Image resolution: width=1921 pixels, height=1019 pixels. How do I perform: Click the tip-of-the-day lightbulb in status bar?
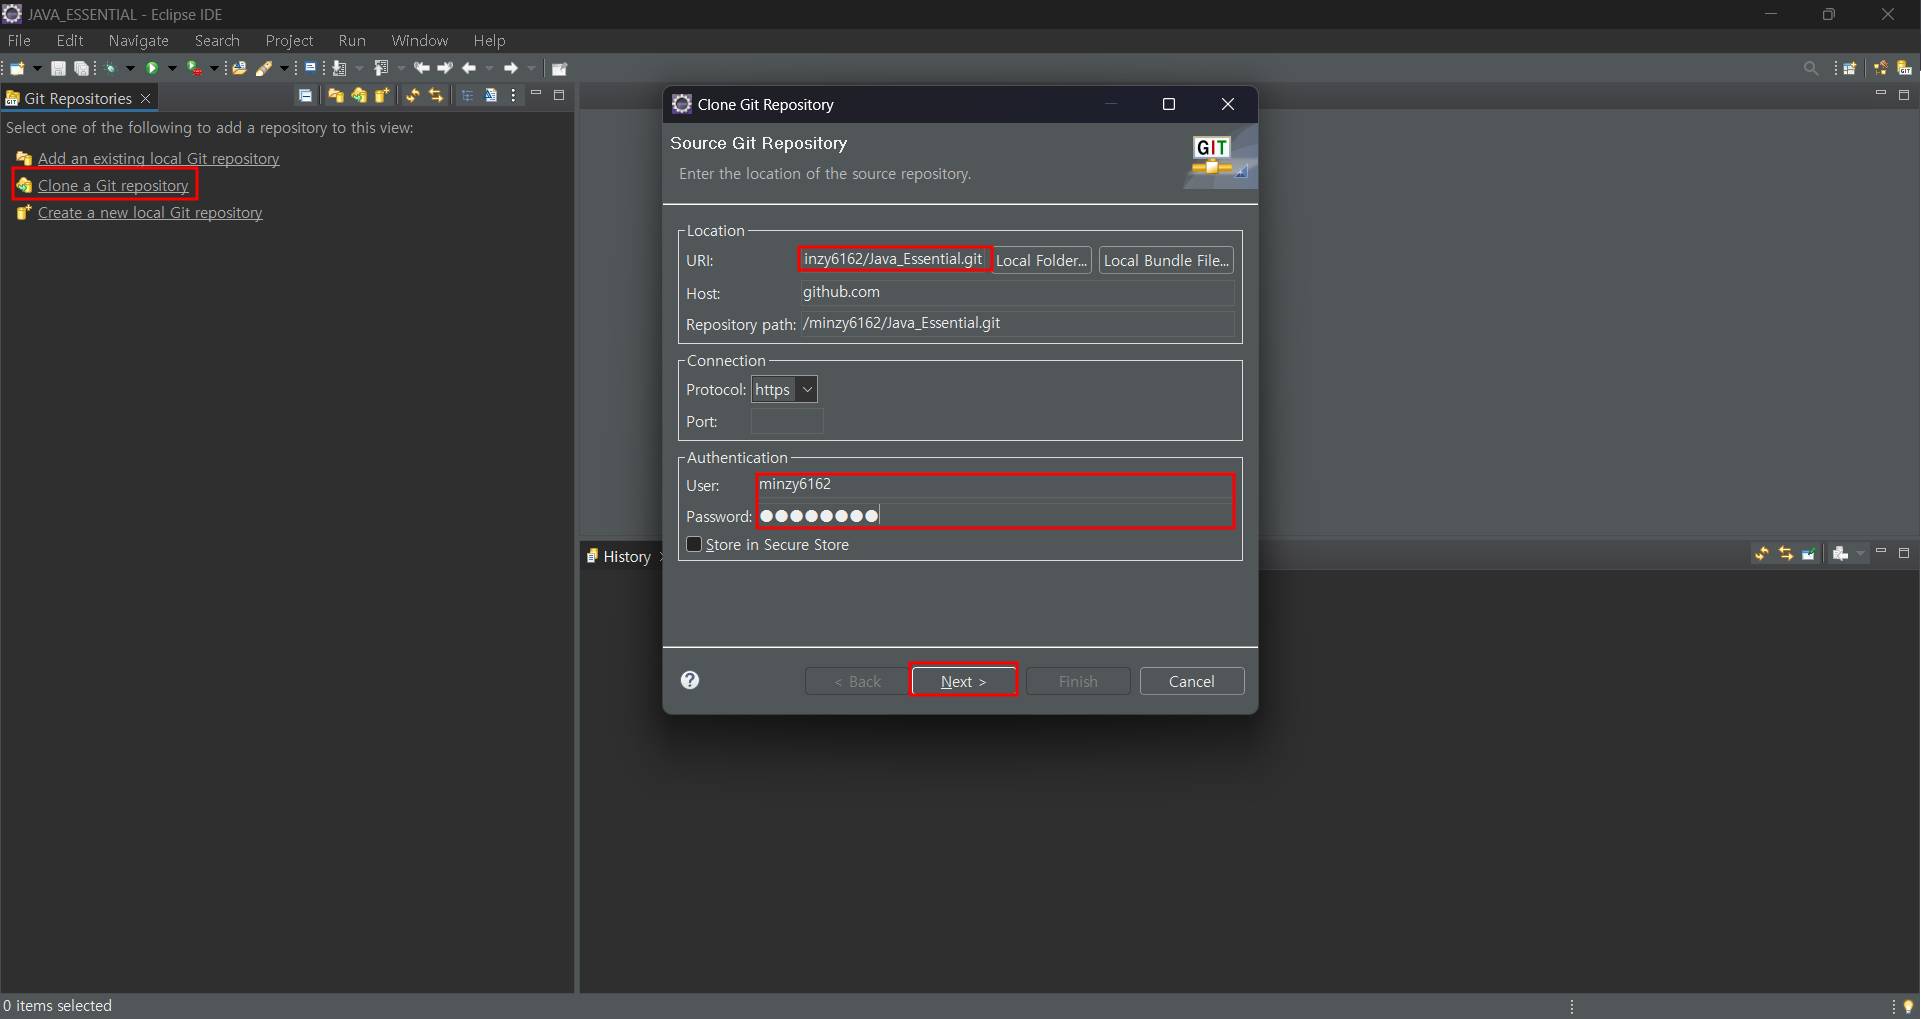point(1908,1006)
